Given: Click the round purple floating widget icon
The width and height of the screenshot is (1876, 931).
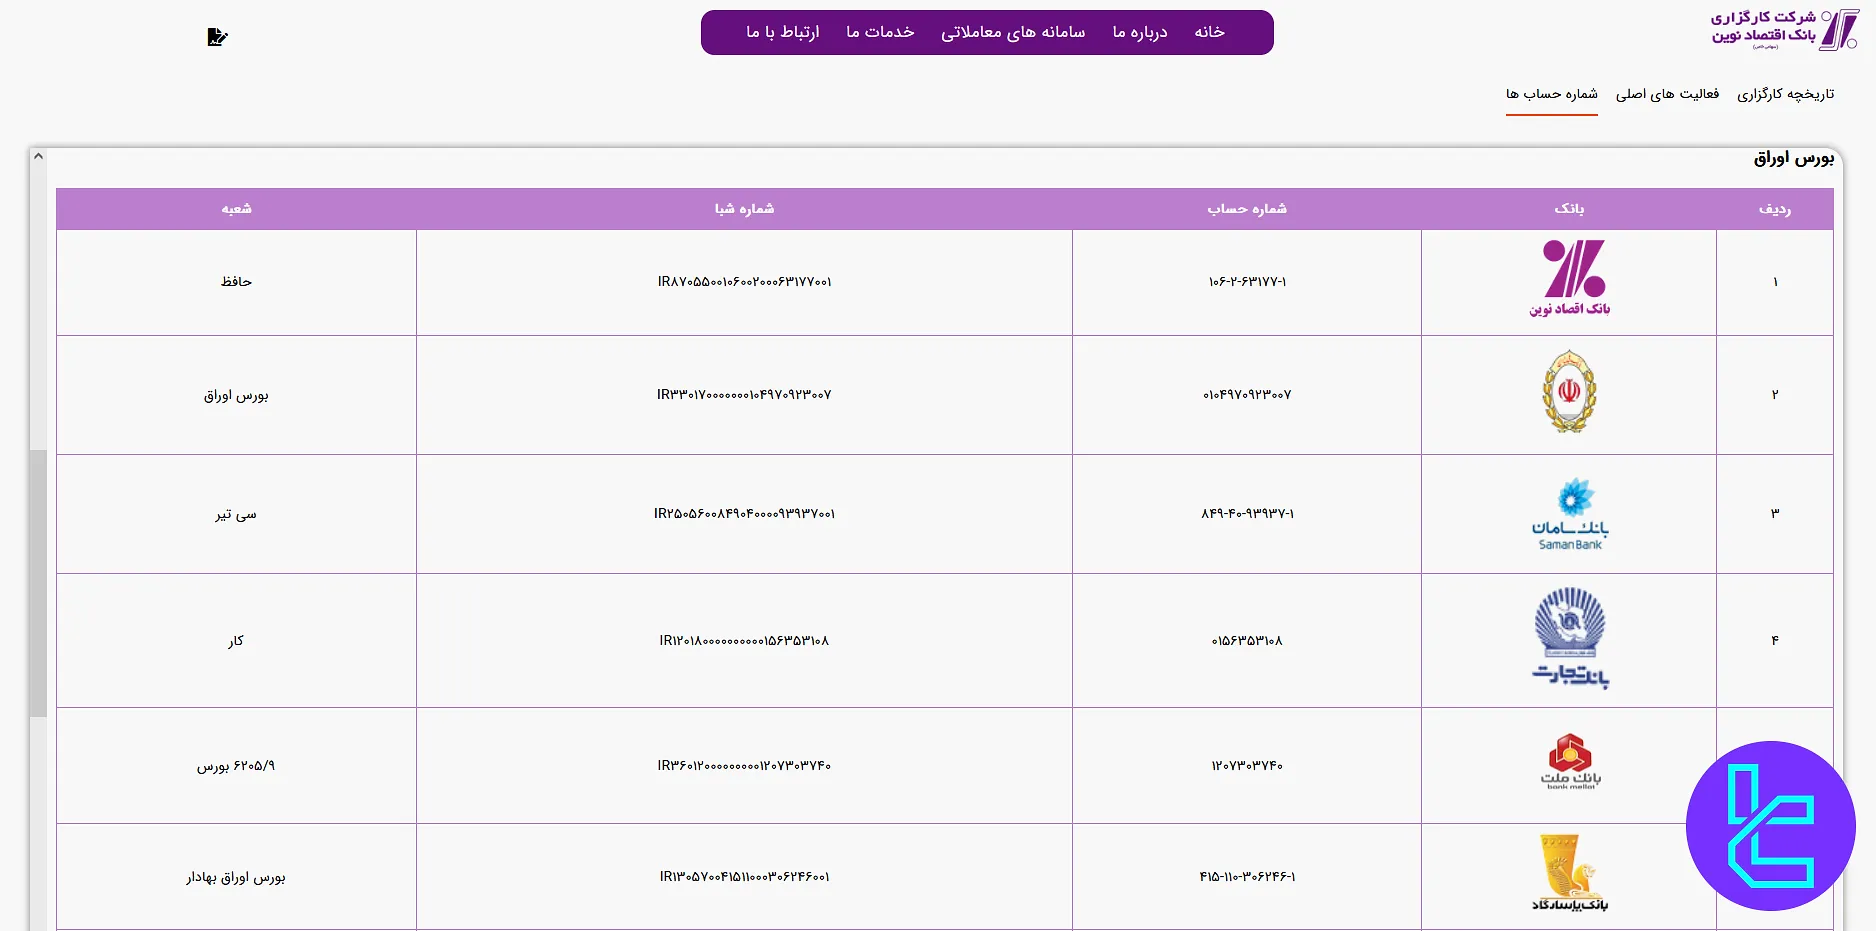Looking at the screenshot, I should click(x=1770, y=826).
